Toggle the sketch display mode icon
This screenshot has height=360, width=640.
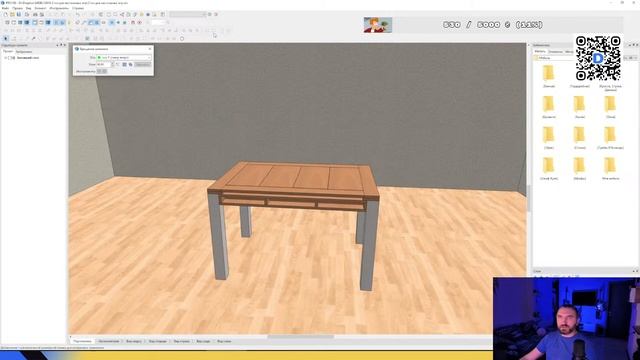[14, 22]
